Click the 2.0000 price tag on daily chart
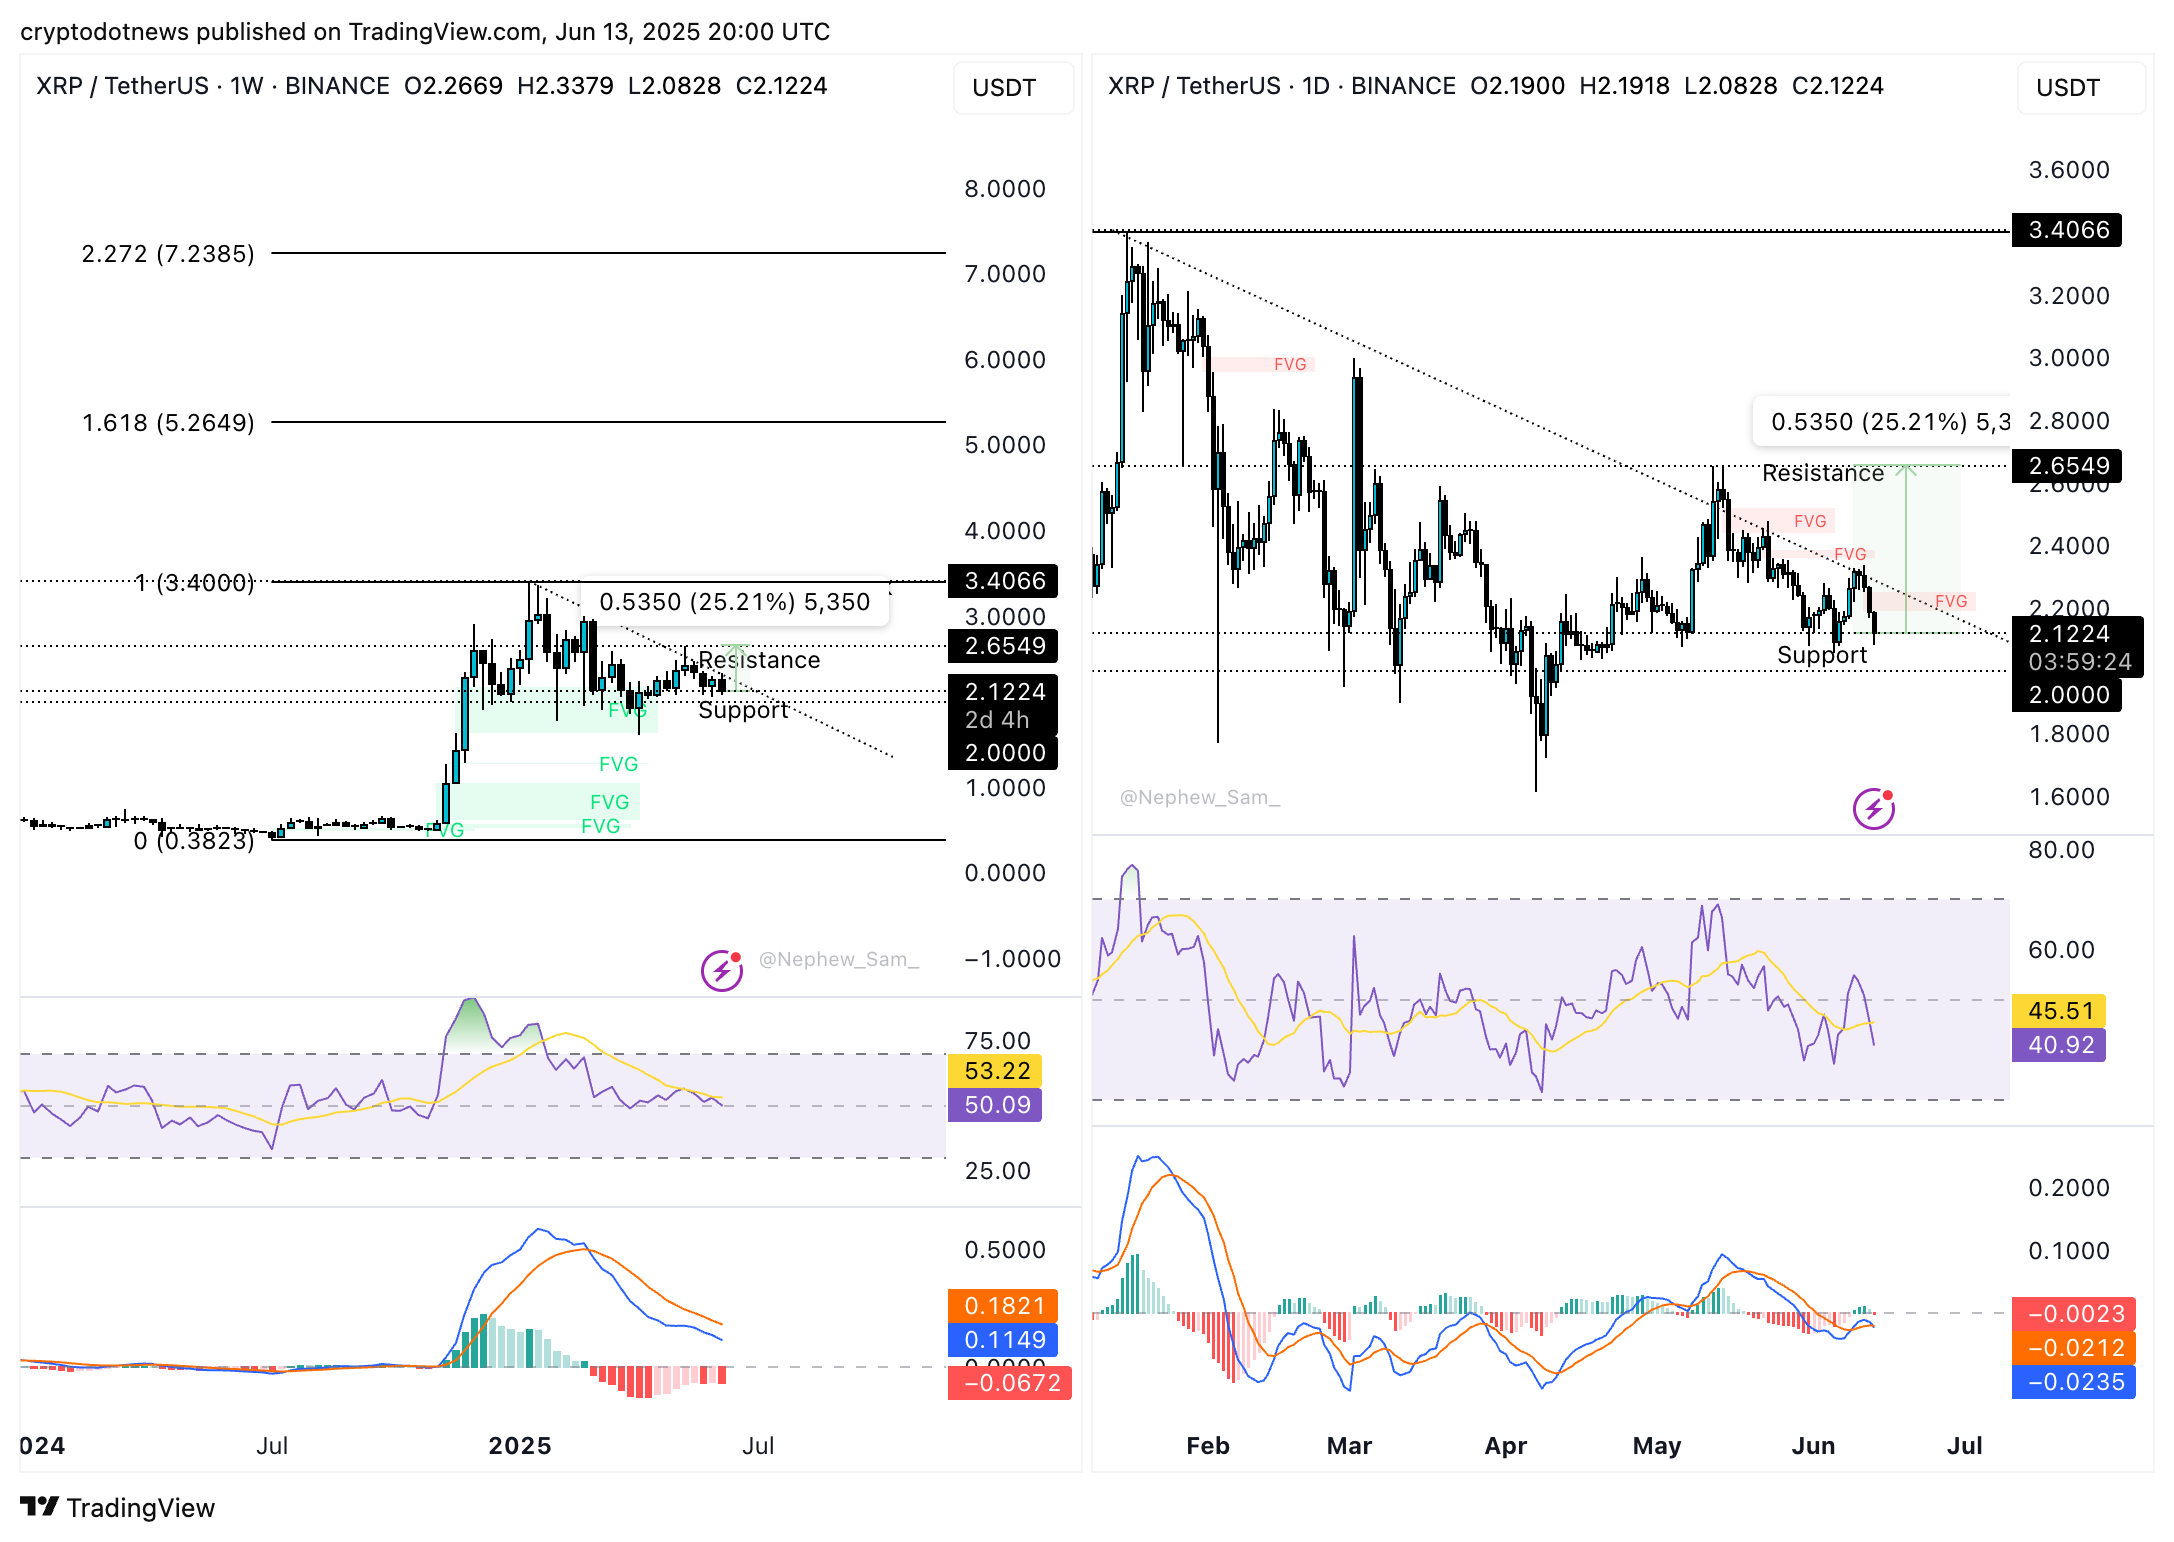The width and height of the screenshot is (2174, 1542). tap(2067, 695)
